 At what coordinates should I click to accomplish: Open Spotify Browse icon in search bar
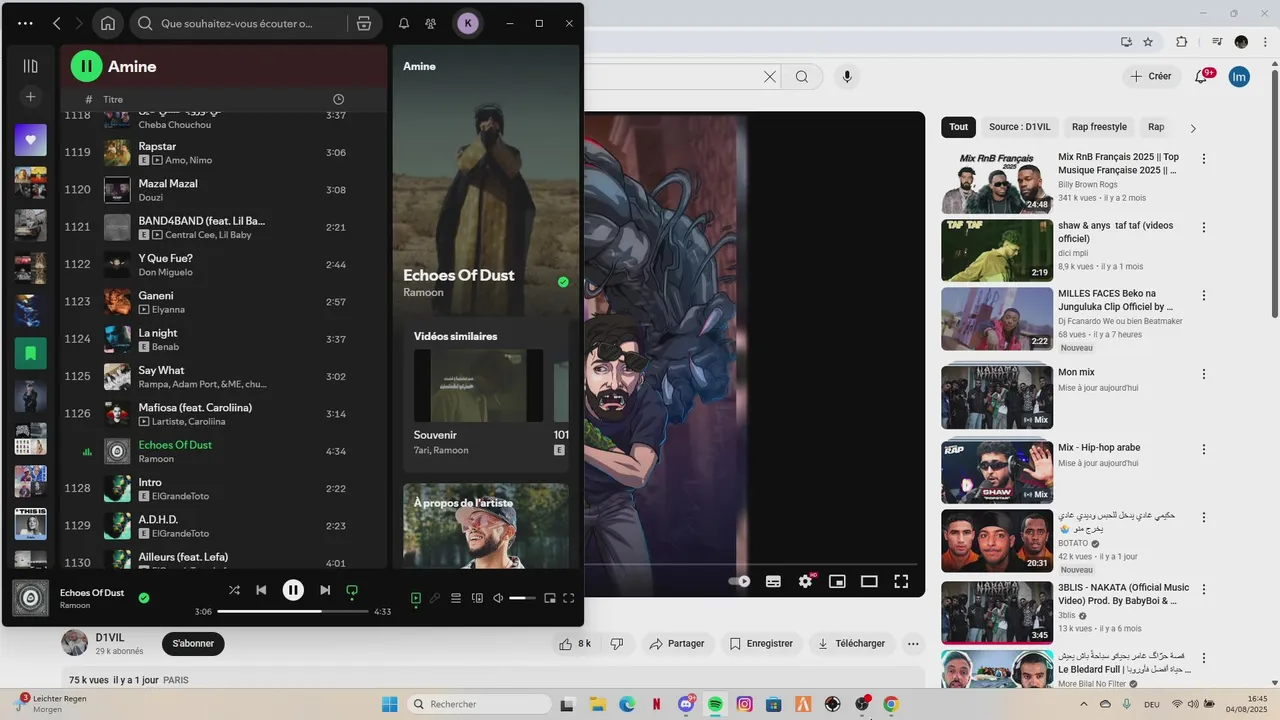click(x=364, y=23)
